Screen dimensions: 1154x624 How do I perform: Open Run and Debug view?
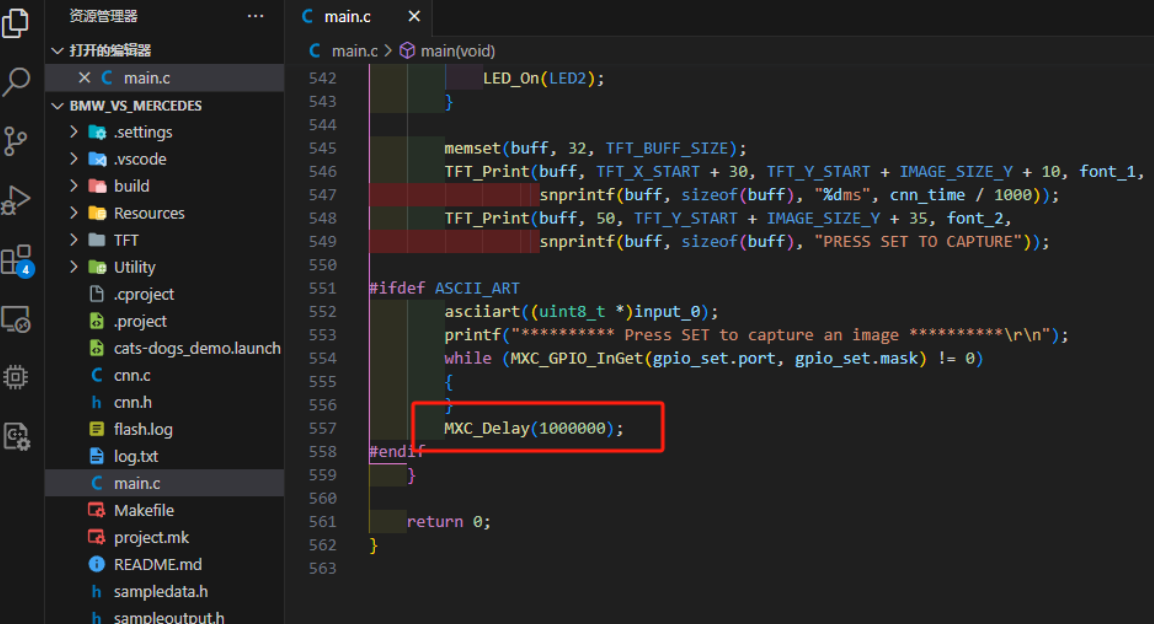(15, 199)
